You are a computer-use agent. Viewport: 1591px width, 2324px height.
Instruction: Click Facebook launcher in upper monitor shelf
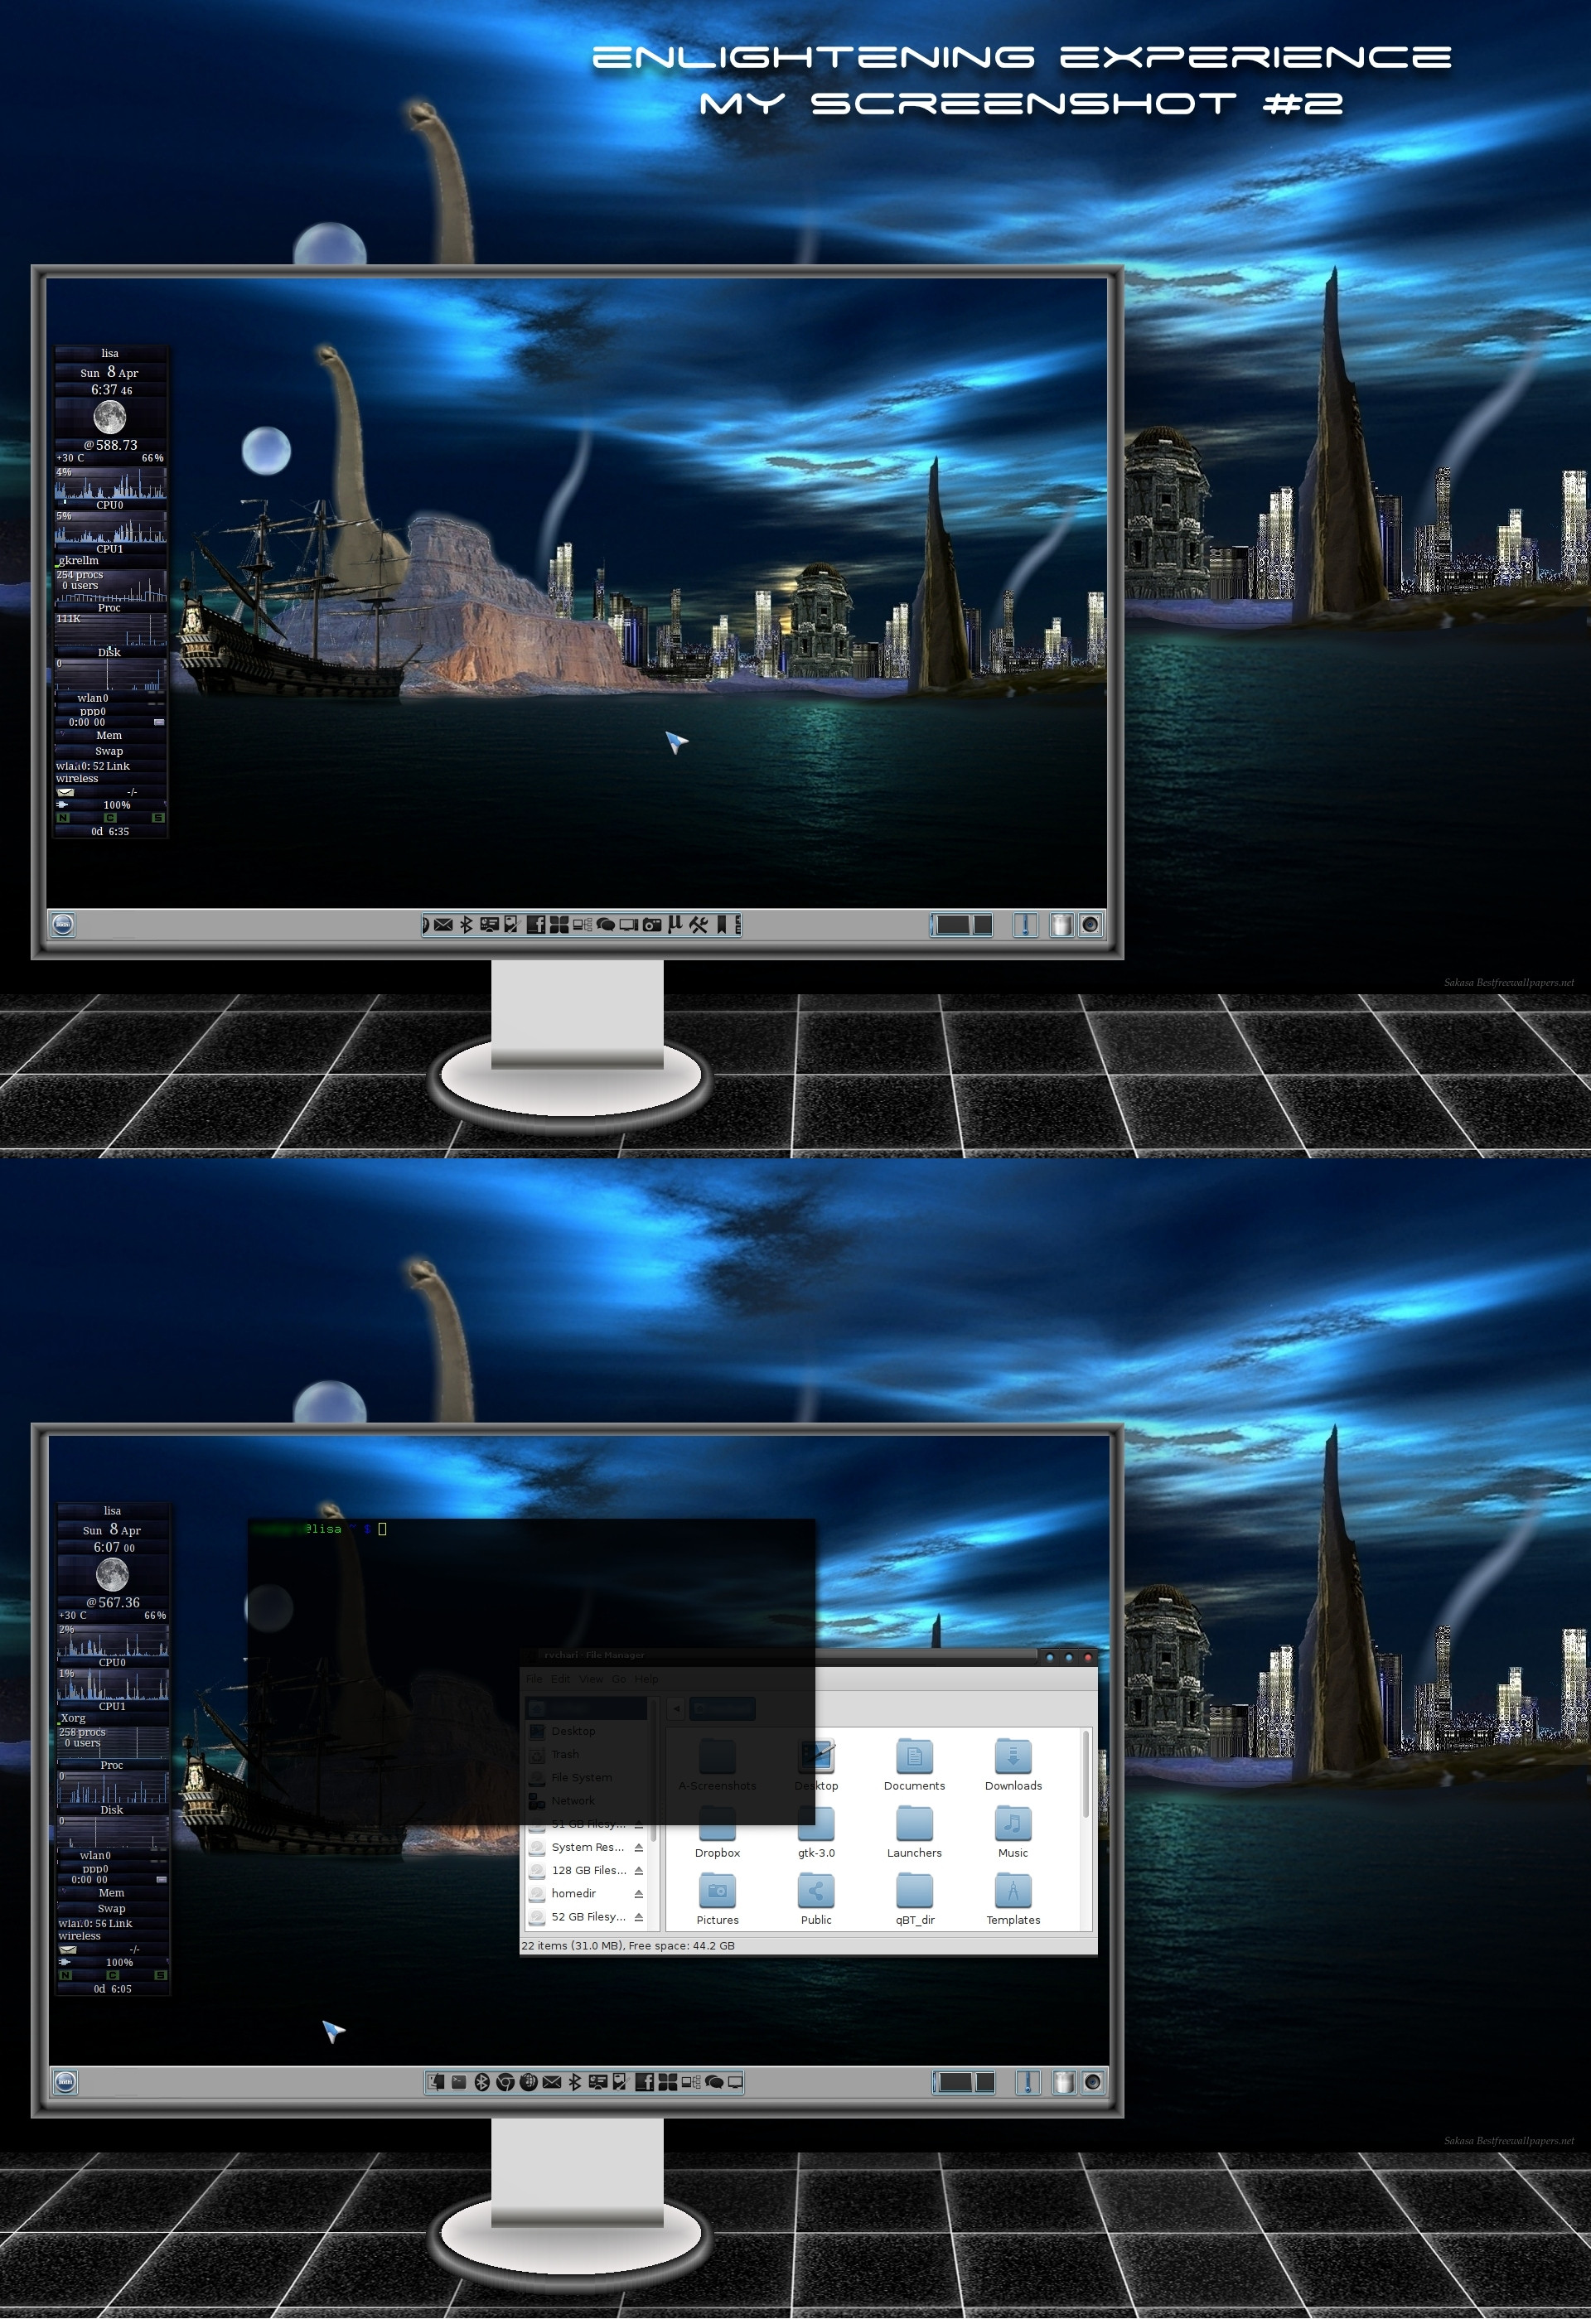pyautogui.click(x=537, y=925)
